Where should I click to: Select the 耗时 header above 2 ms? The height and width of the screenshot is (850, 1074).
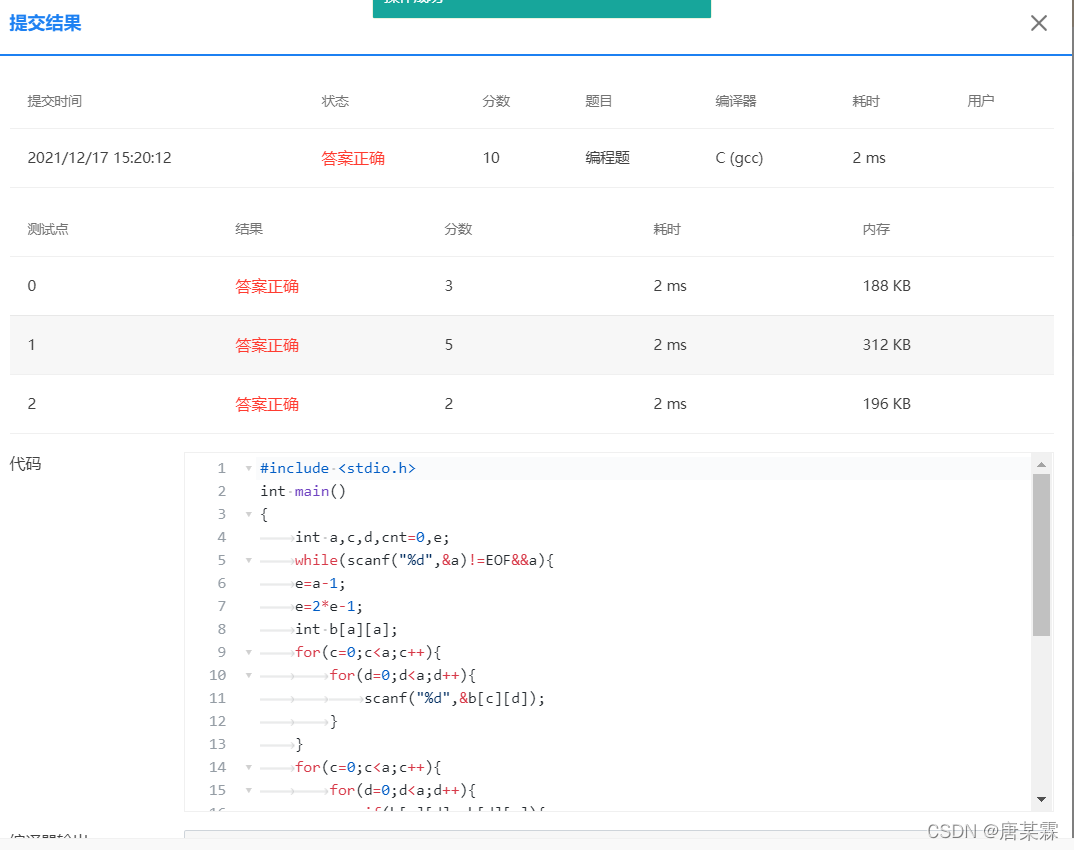click(x=865, y=101)
